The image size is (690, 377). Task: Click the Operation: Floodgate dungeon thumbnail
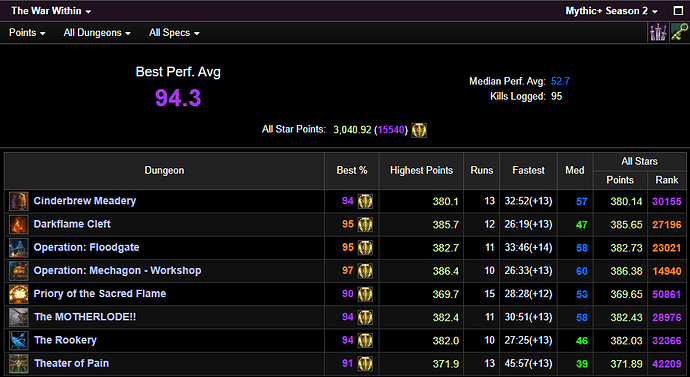coord(19,248)
